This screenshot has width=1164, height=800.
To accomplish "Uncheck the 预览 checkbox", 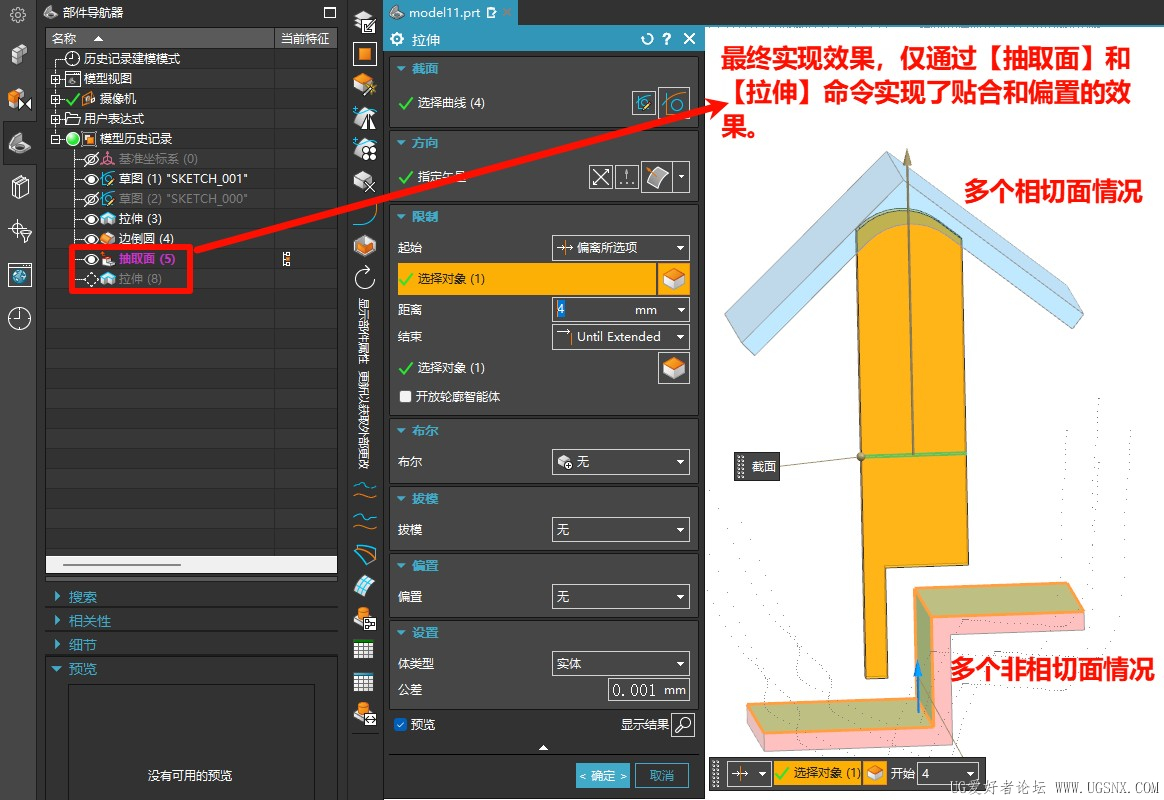I will coord(401,724).
